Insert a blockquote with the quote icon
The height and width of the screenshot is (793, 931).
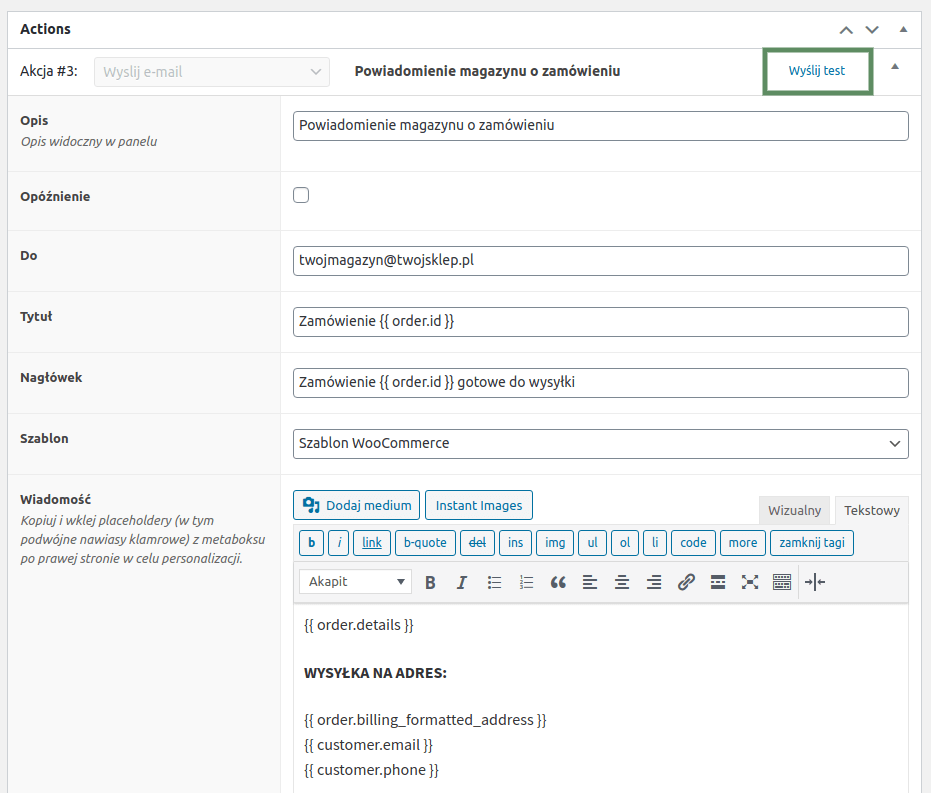click(558, 582)
